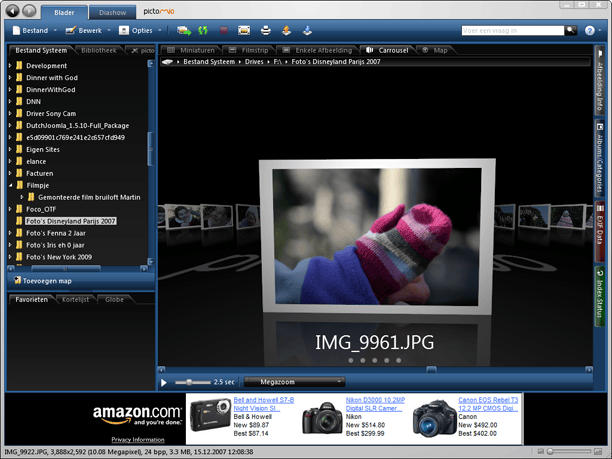Click the zoom-in icon in status bar
The image size is (612, 459).
(598, 452)
